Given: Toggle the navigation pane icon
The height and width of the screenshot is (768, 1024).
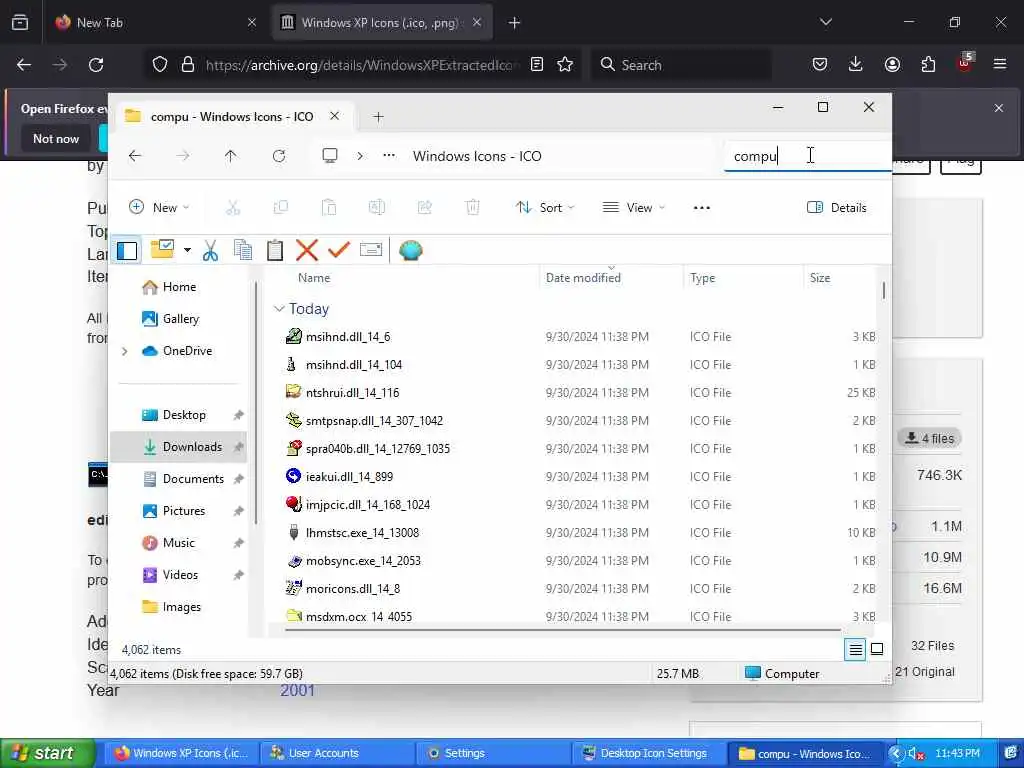Looking at the screenshot, I should [x=127, y=251].
